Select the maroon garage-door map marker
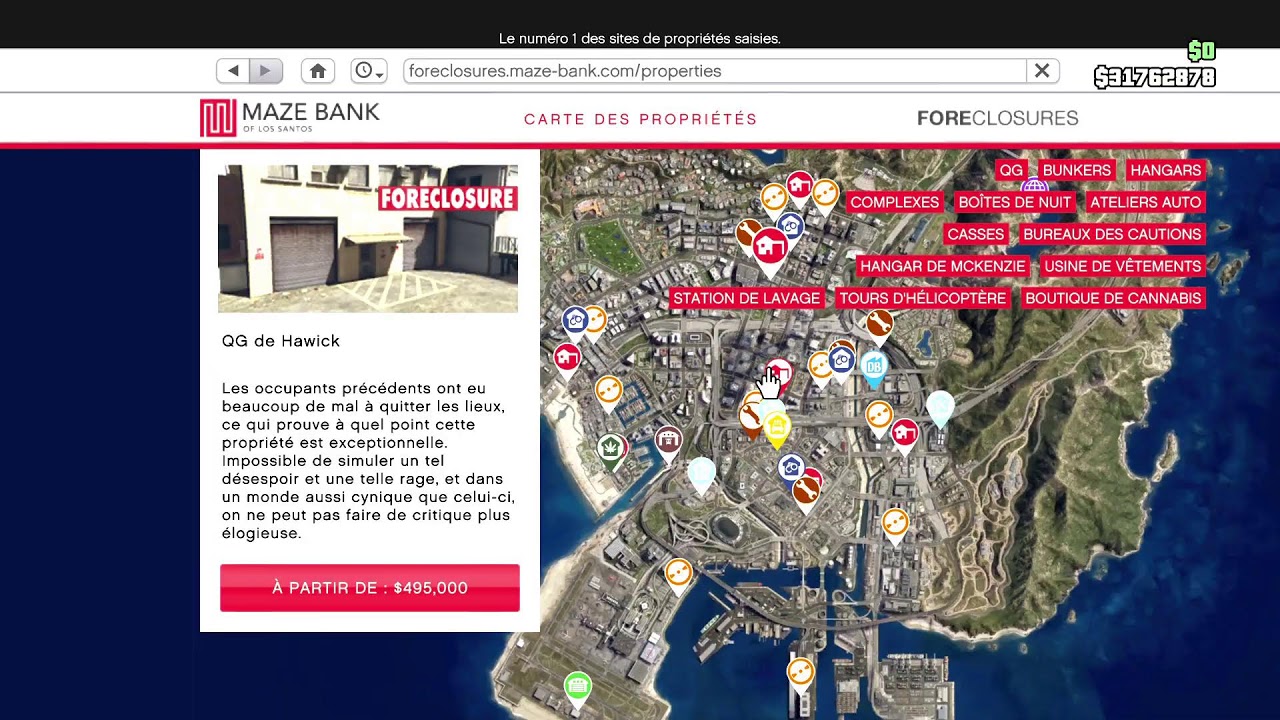Image resolution: width=1280 pixels, height=720 pixels. click(668, 443)
